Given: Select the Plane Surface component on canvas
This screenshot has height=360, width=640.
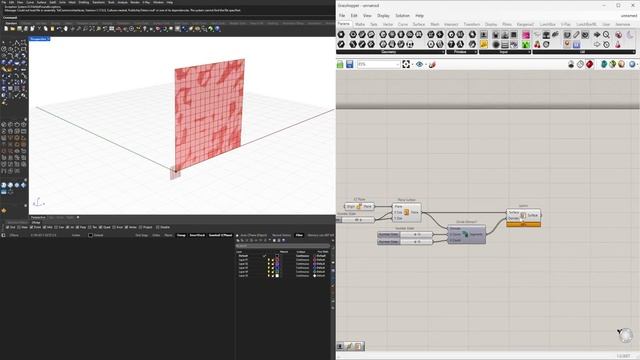Looking at the screenshot, I should pyautogui.click(x=407, y=212).
